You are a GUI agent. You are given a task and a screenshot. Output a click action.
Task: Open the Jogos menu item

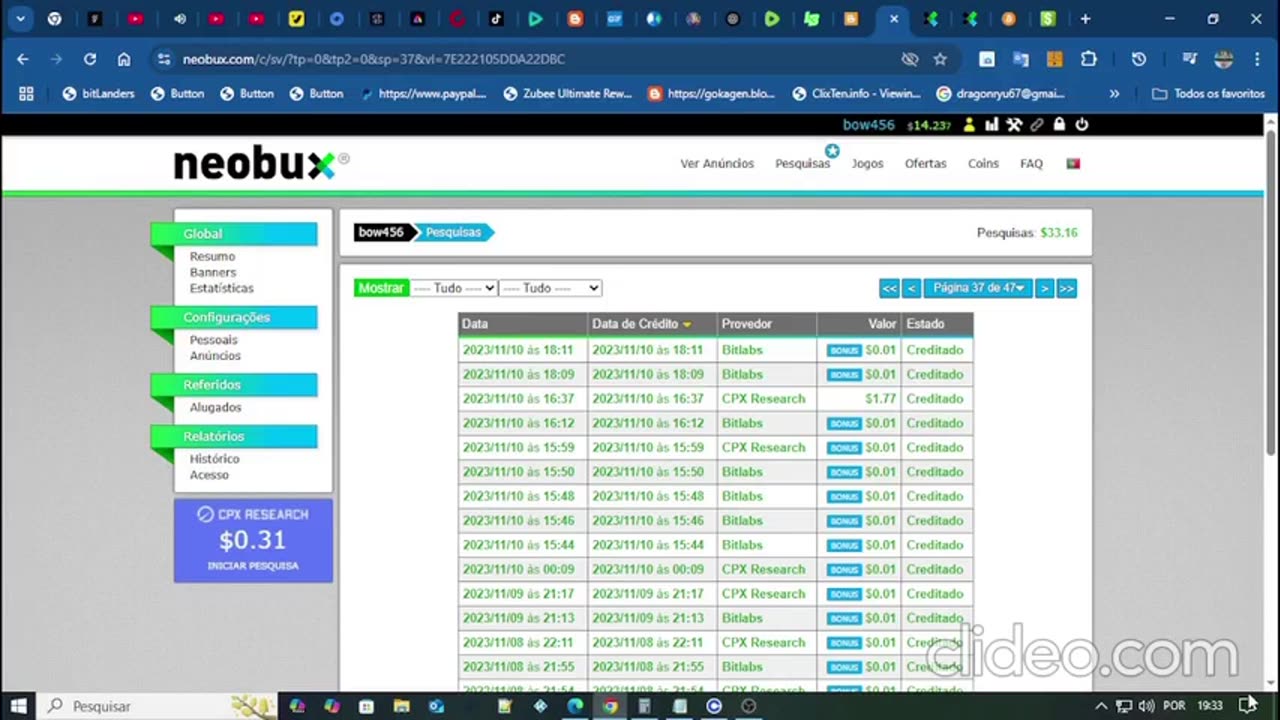tap(867, 164)
